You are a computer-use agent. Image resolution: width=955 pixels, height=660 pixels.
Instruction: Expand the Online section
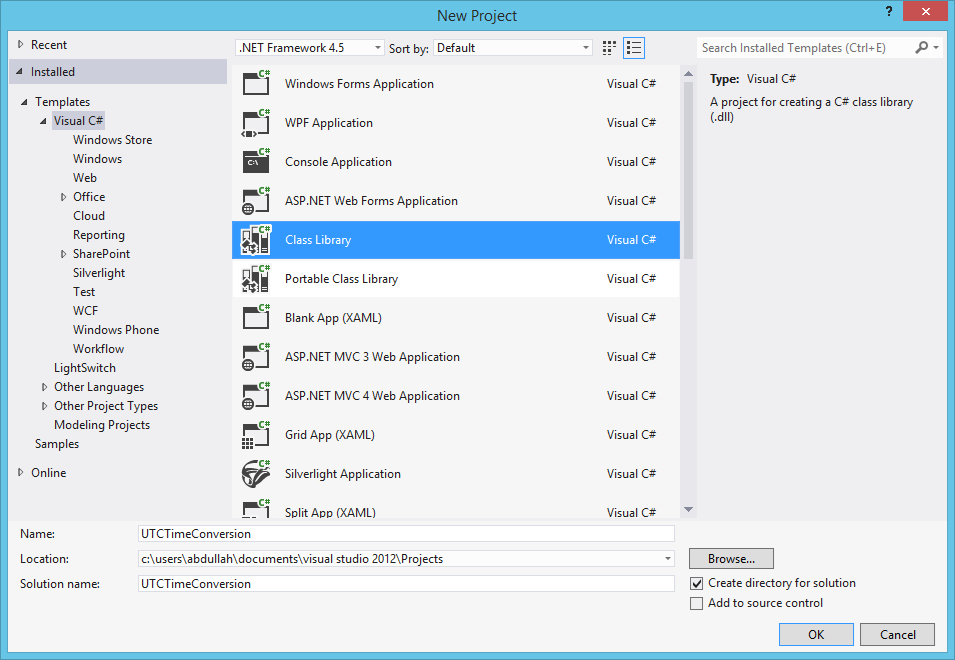tap(21, 472)
